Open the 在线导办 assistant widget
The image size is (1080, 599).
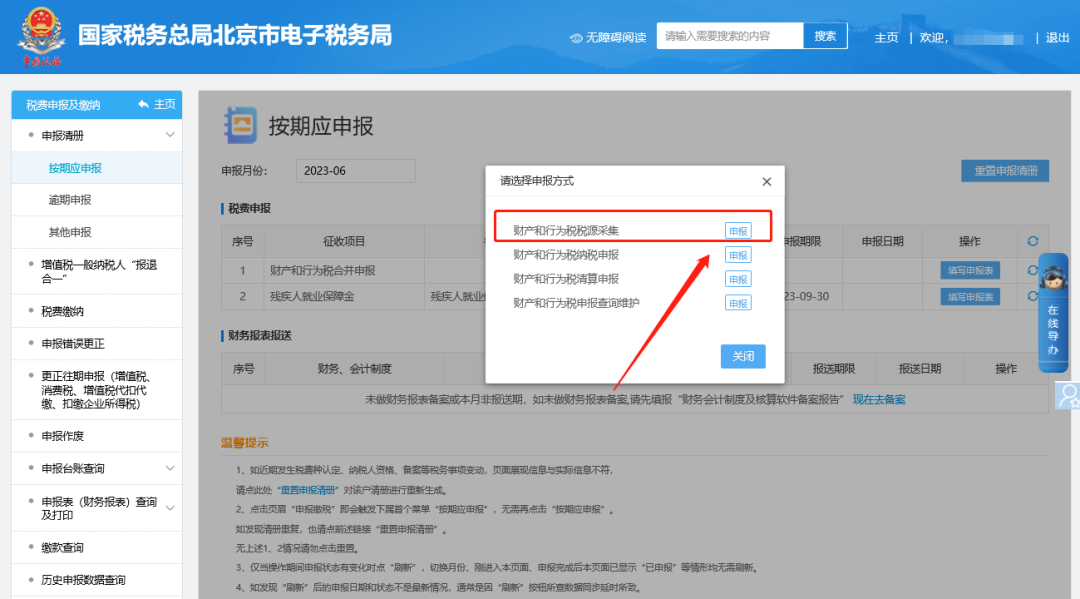(x=1053, y=312)
